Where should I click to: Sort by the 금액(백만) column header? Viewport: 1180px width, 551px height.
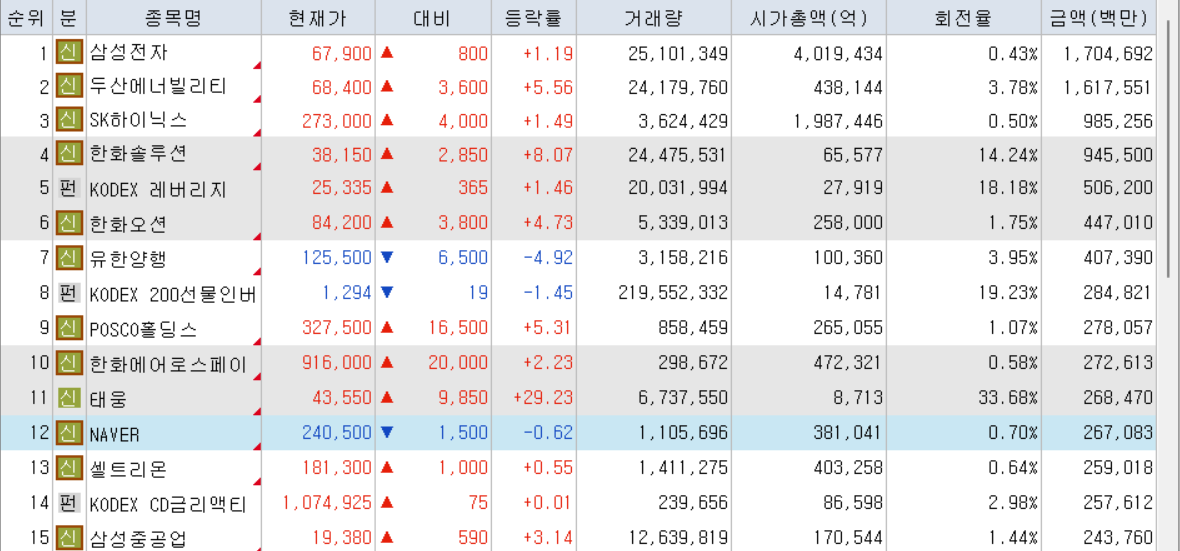(1099, 18)
